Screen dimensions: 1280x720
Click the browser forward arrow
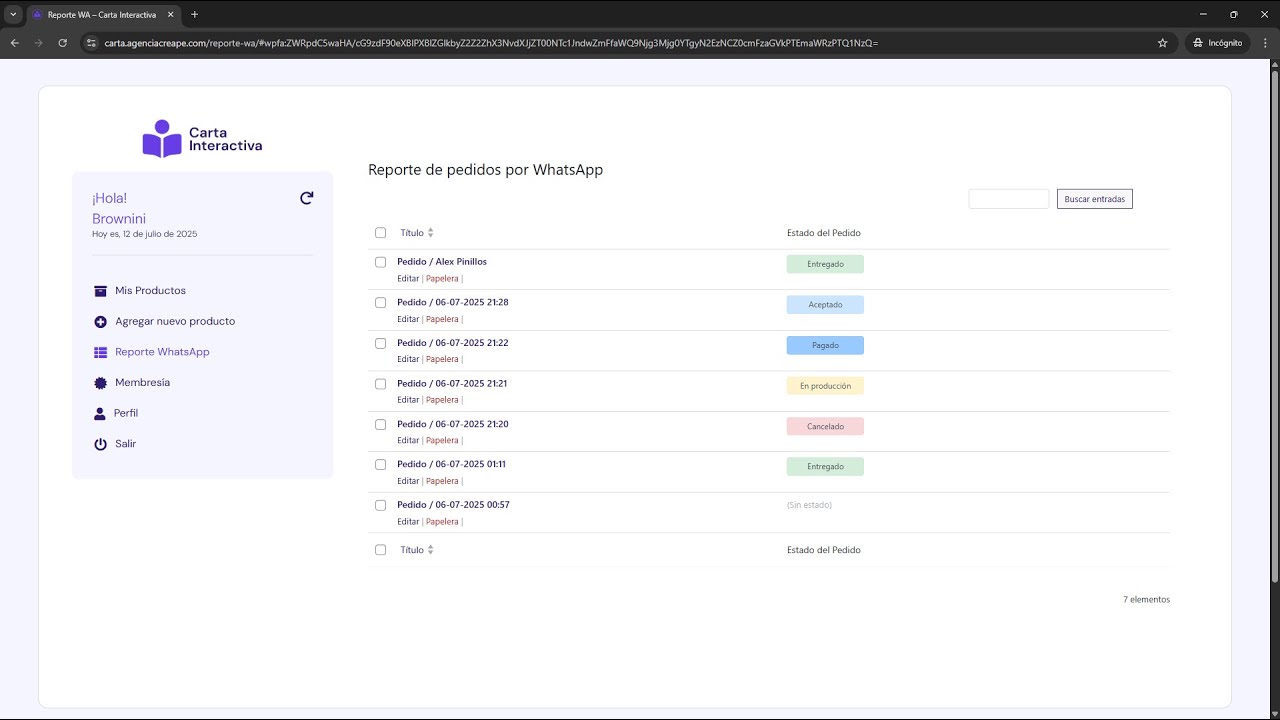click(x=38, y=43)
